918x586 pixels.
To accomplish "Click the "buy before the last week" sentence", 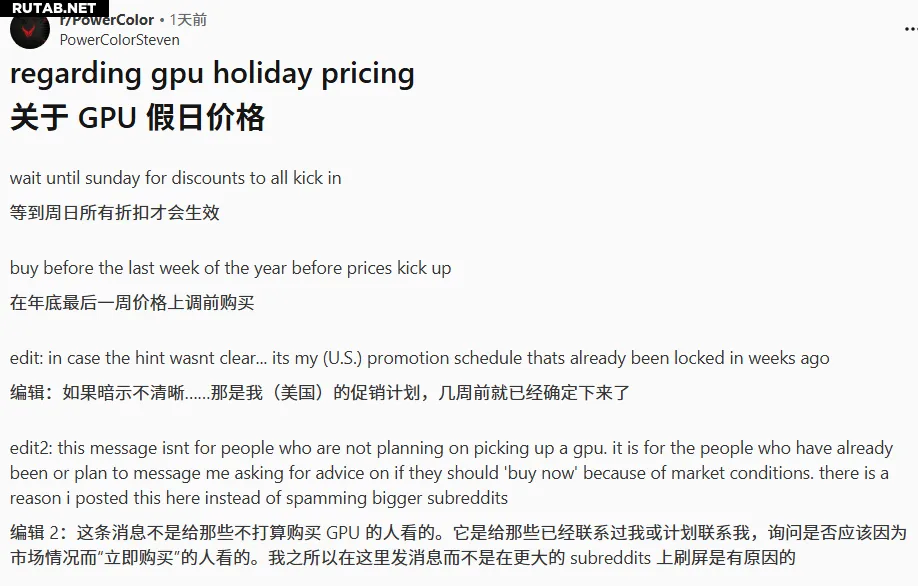I will (x=230, y=268).
